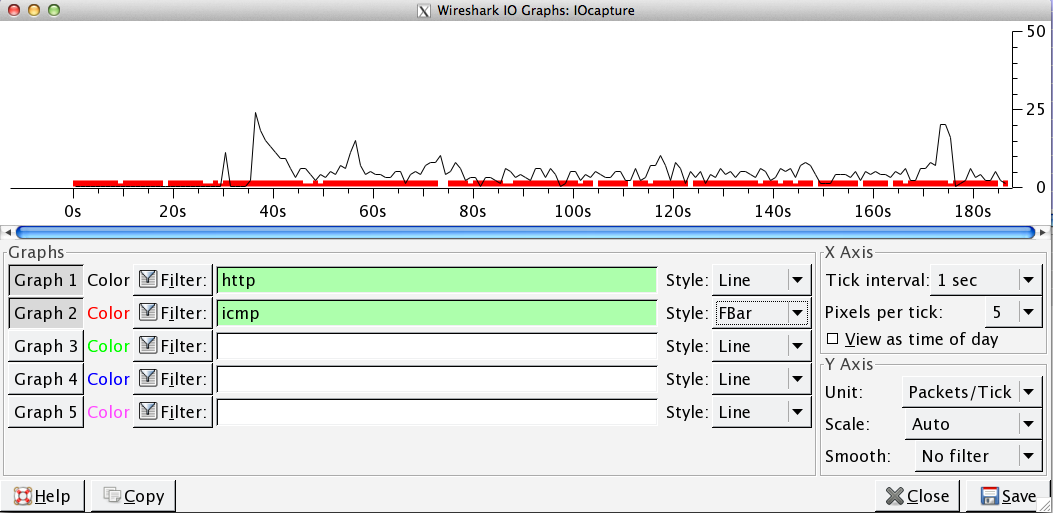The width and height of the screenshot is (1053, 513).
Task: Check View as time of day
Action: click(913, 339)
